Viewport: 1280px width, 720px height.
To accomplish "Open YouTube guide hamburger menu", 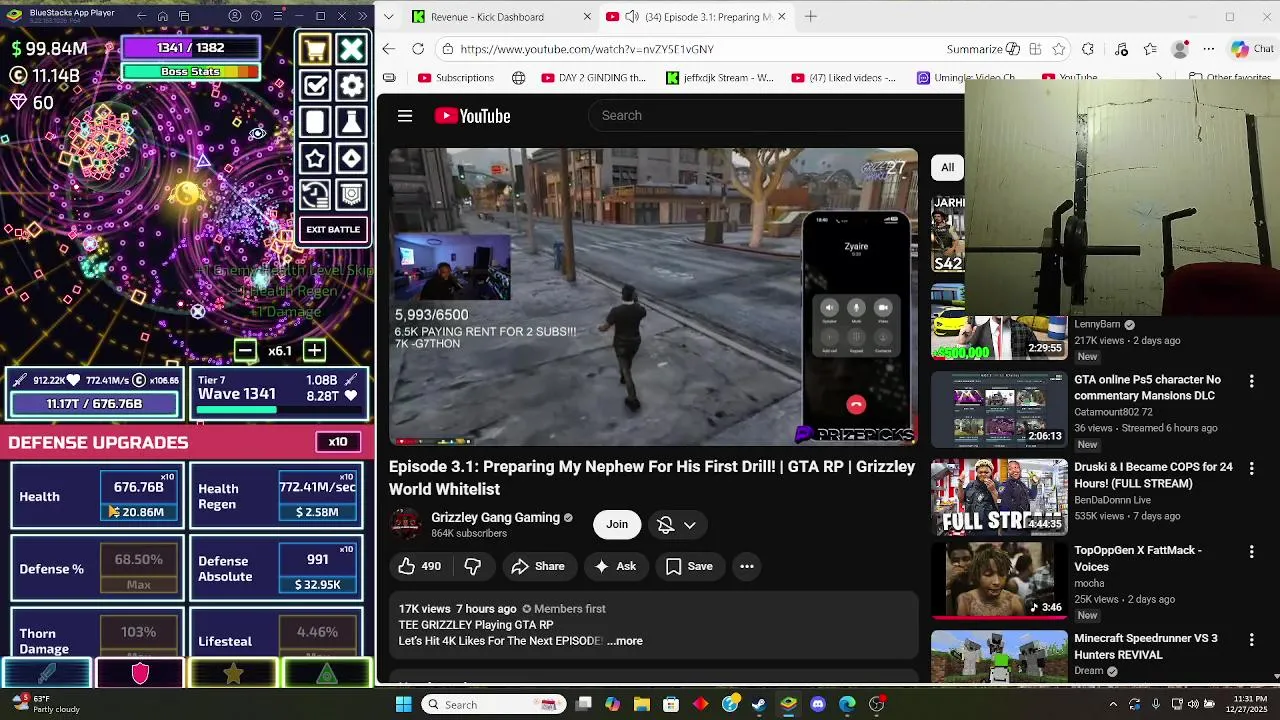I will (x=405, y=116).
